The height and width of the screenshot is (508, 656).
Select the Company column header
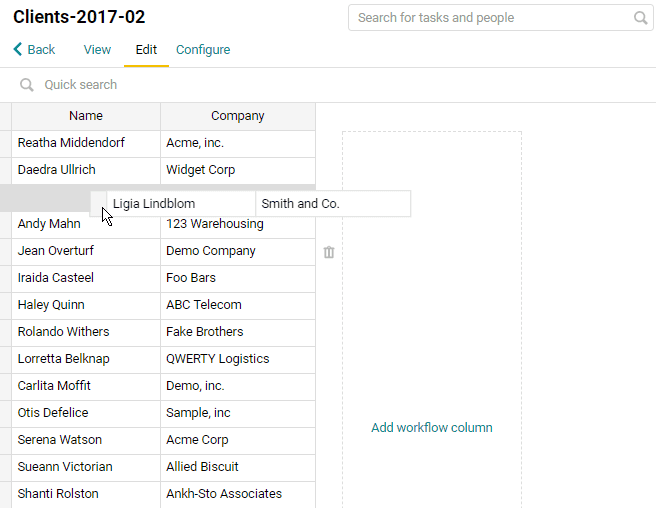pos(238,116)
